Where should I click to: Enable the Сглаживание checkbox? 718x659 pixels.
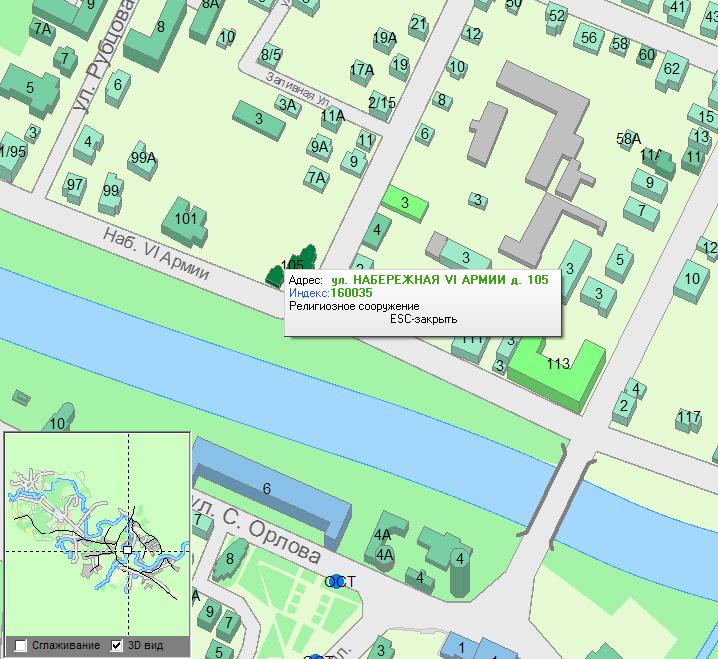coord(21,645)
